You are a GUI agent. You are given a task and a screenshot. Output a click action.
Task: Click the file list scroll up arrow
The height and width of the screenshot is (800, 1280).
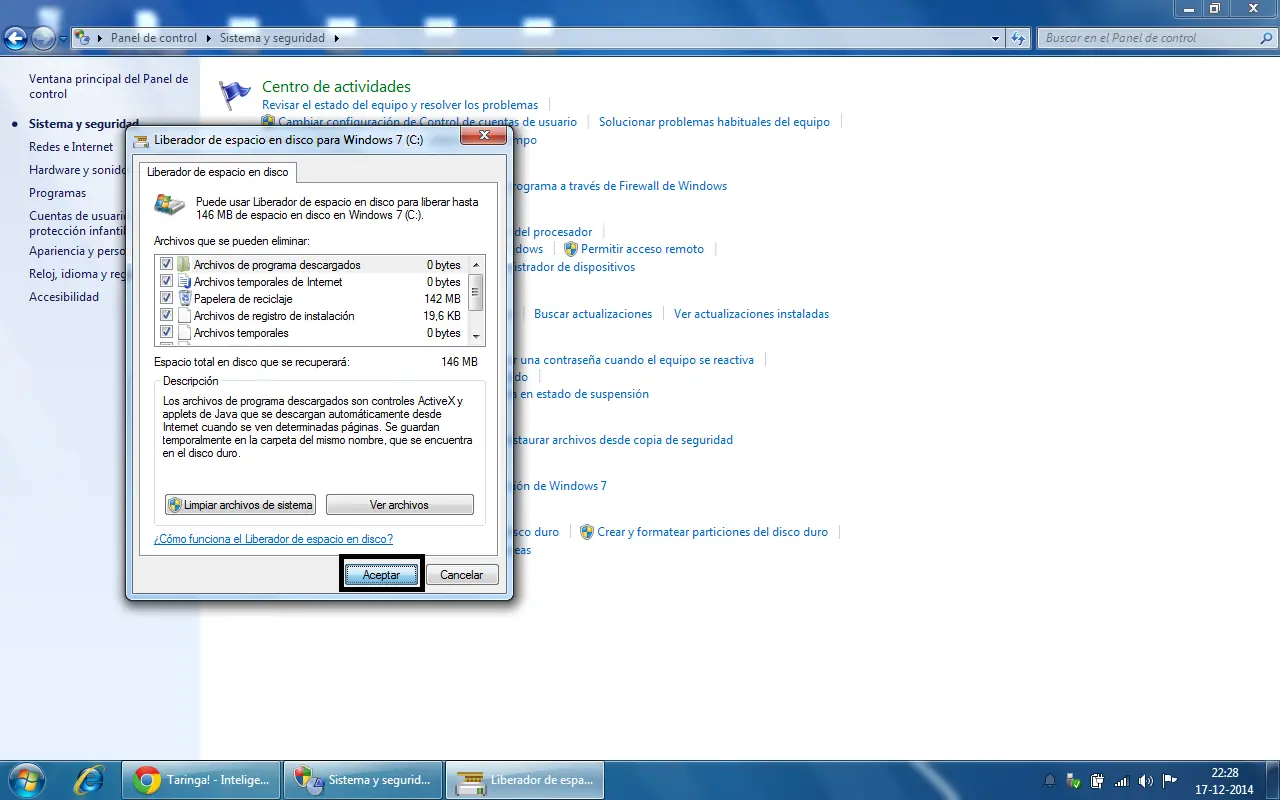click(x=477, y=264)
